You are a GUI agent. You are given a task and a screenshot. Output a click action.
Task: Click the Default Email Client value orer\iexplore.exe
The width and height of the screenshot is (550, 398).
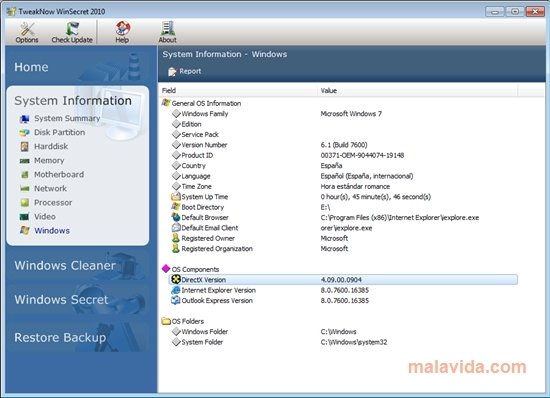tap(347, 228)
